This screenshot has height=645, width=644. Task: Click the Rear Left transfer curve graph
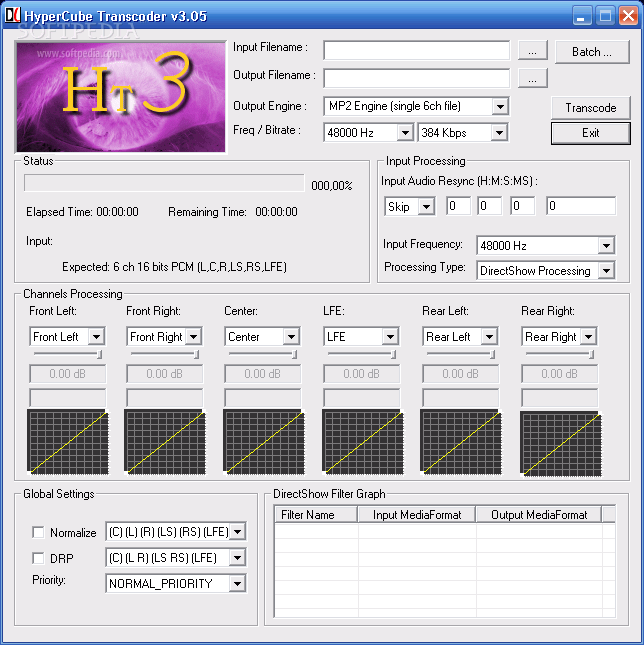tap(461, 442)
